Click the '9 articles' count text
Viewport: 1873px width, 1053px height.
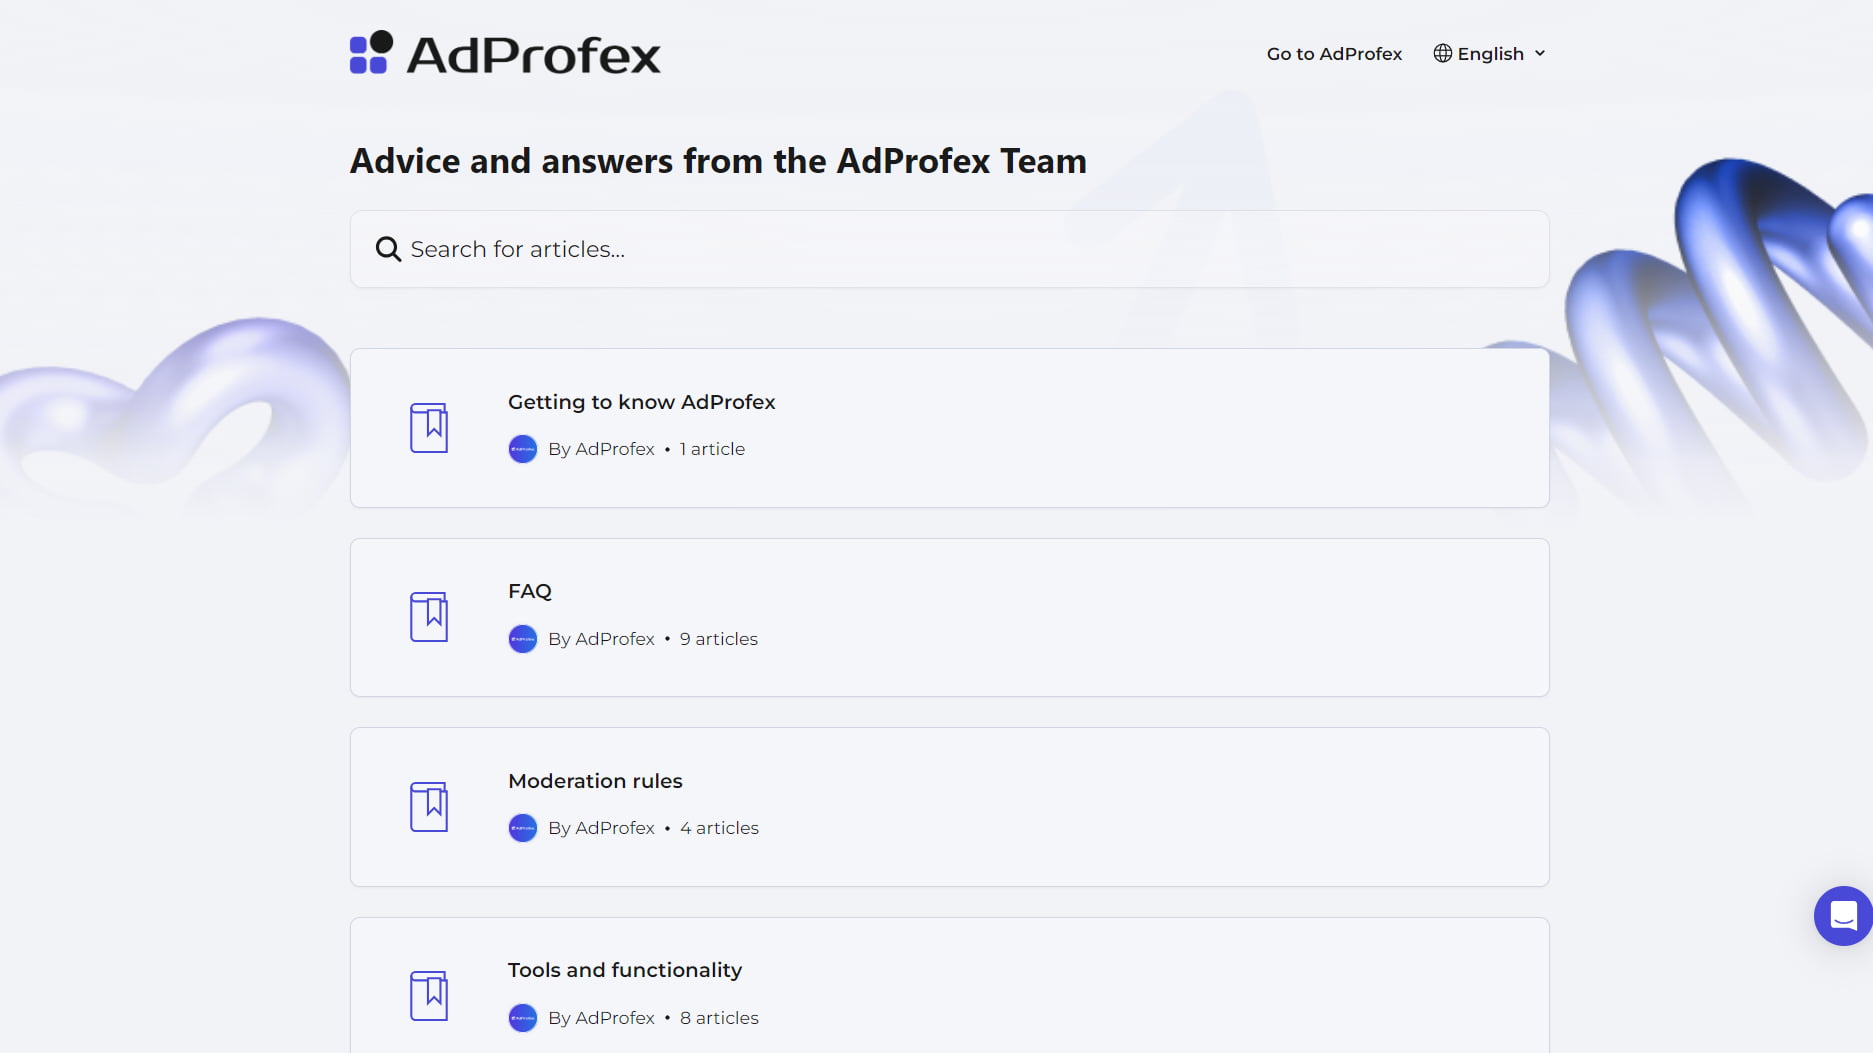coord(719,639)
